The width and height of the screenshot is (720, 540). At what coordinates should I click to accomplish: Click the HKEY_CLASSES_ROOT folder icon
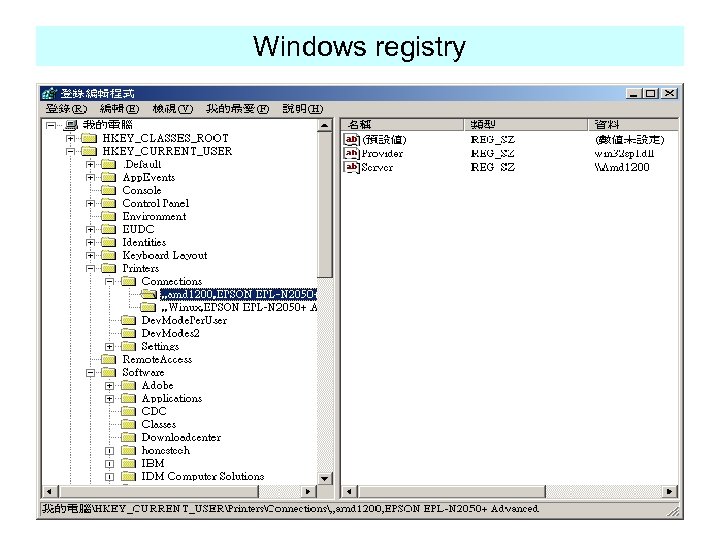89,138
